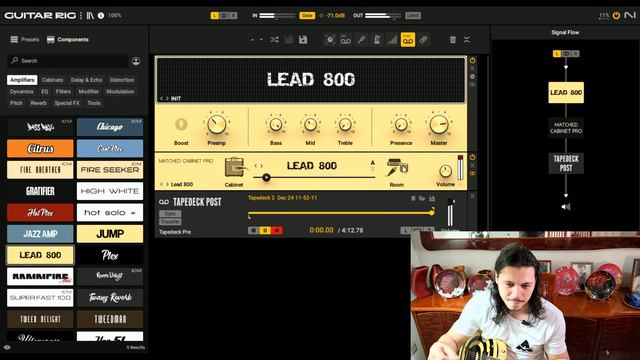Click cabinet model previous/next arrows
Screen dimensions: 640x360
tap(258, 166)
